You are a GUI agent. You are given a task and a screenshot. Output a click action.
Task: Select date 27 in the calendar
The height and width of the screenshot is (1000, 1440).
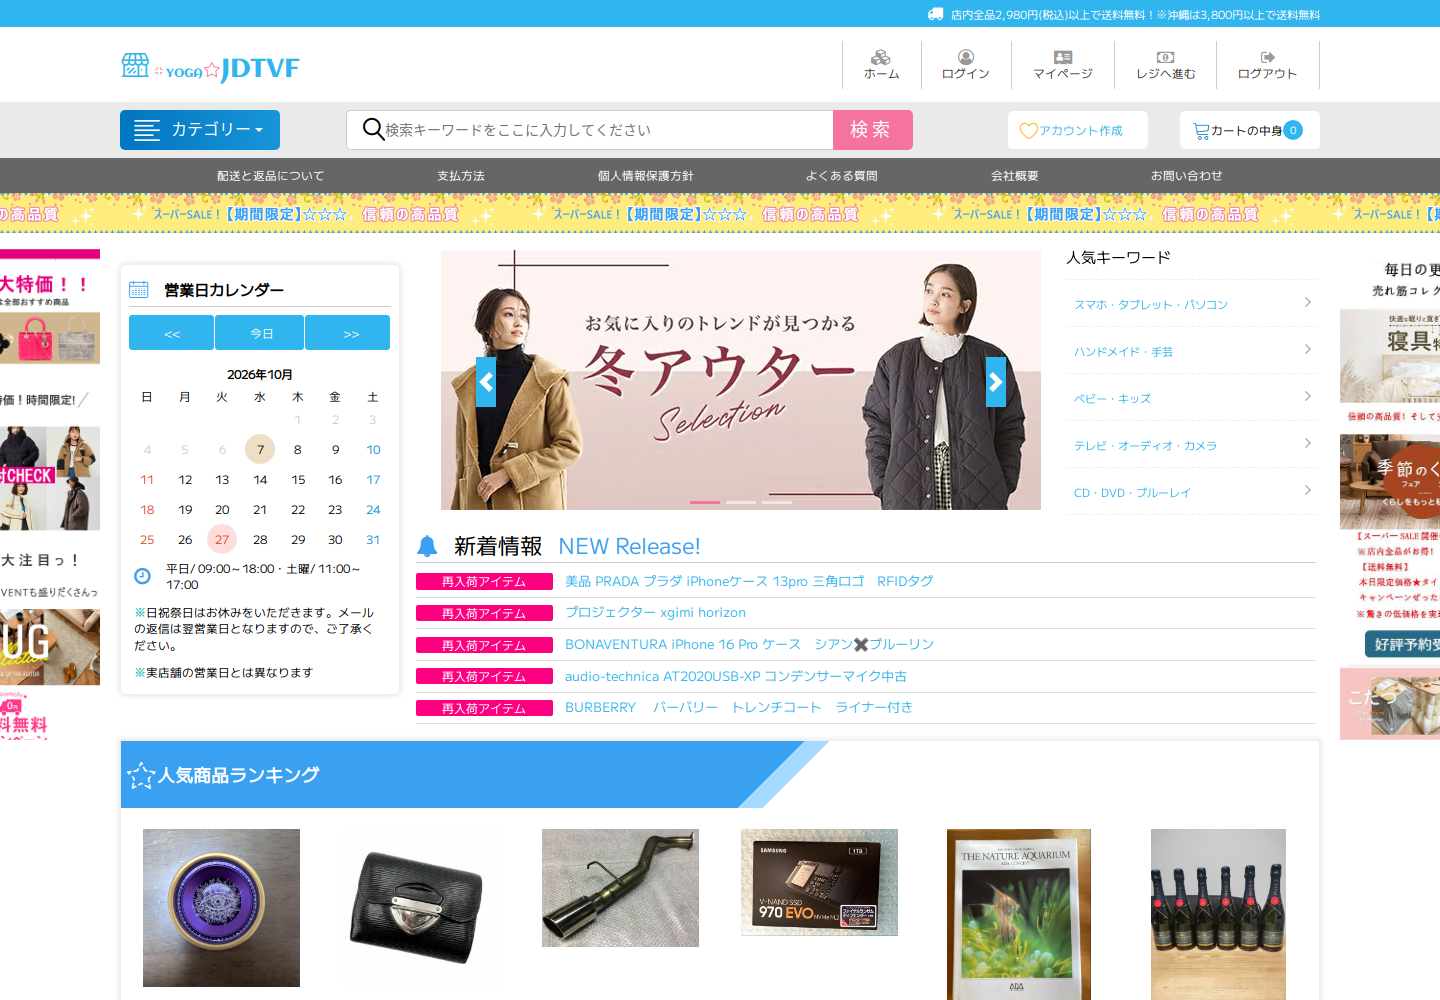point(222,539)
